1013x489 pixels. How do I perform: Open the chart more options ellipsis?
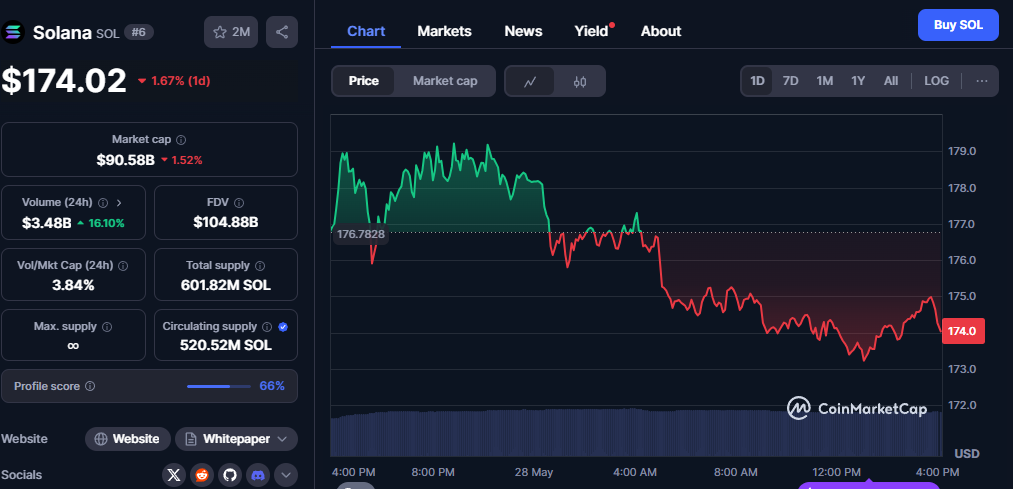(x=982, y=81)
